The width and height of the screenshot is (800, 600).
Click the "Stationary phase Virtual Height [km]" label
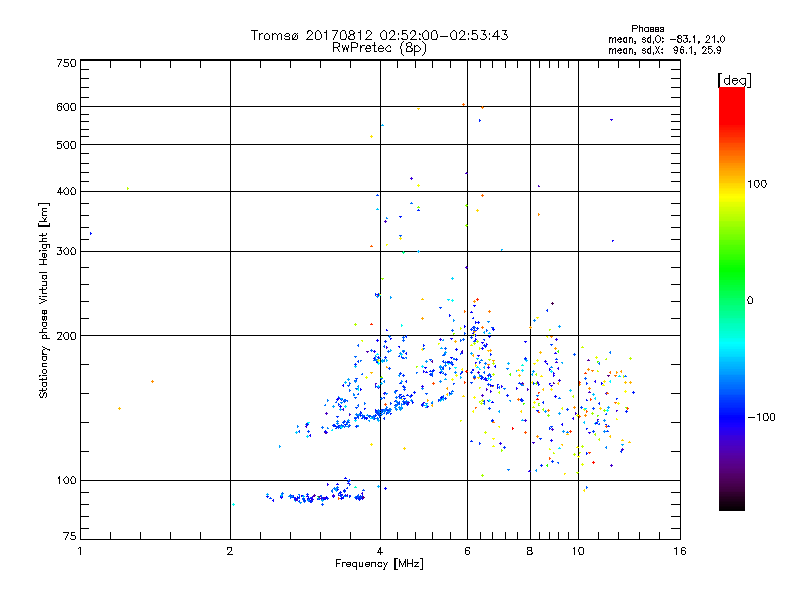[x=44, y=301]
